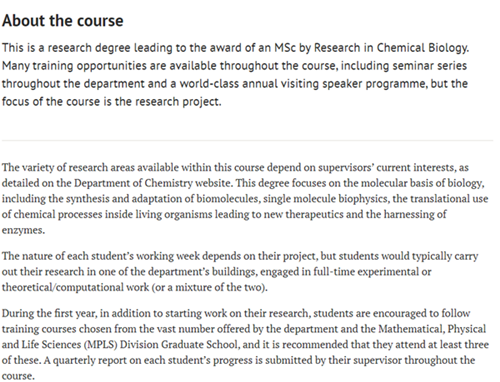Screen dimensions: 500x382
Task: Click the final word "course." at bottom
Action: coord(18,376)
